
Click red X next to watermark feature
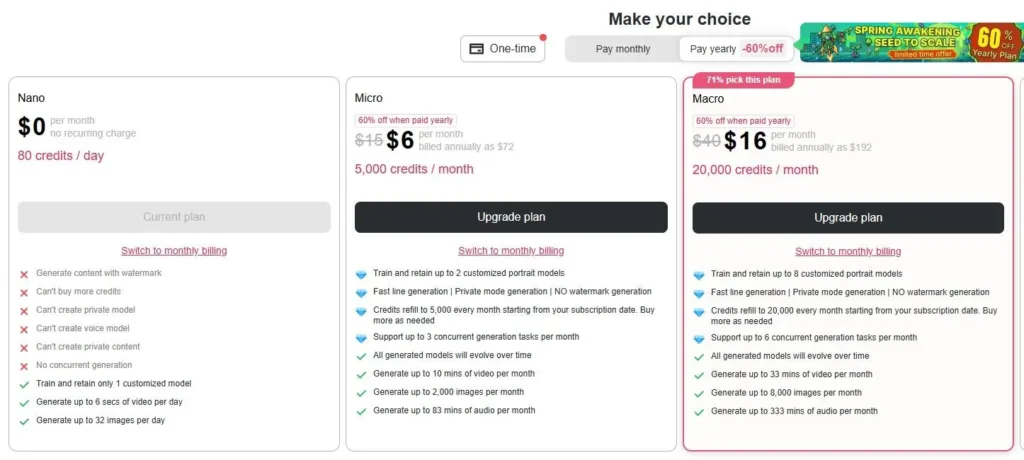pyautogui.click(x=24, y=274)
